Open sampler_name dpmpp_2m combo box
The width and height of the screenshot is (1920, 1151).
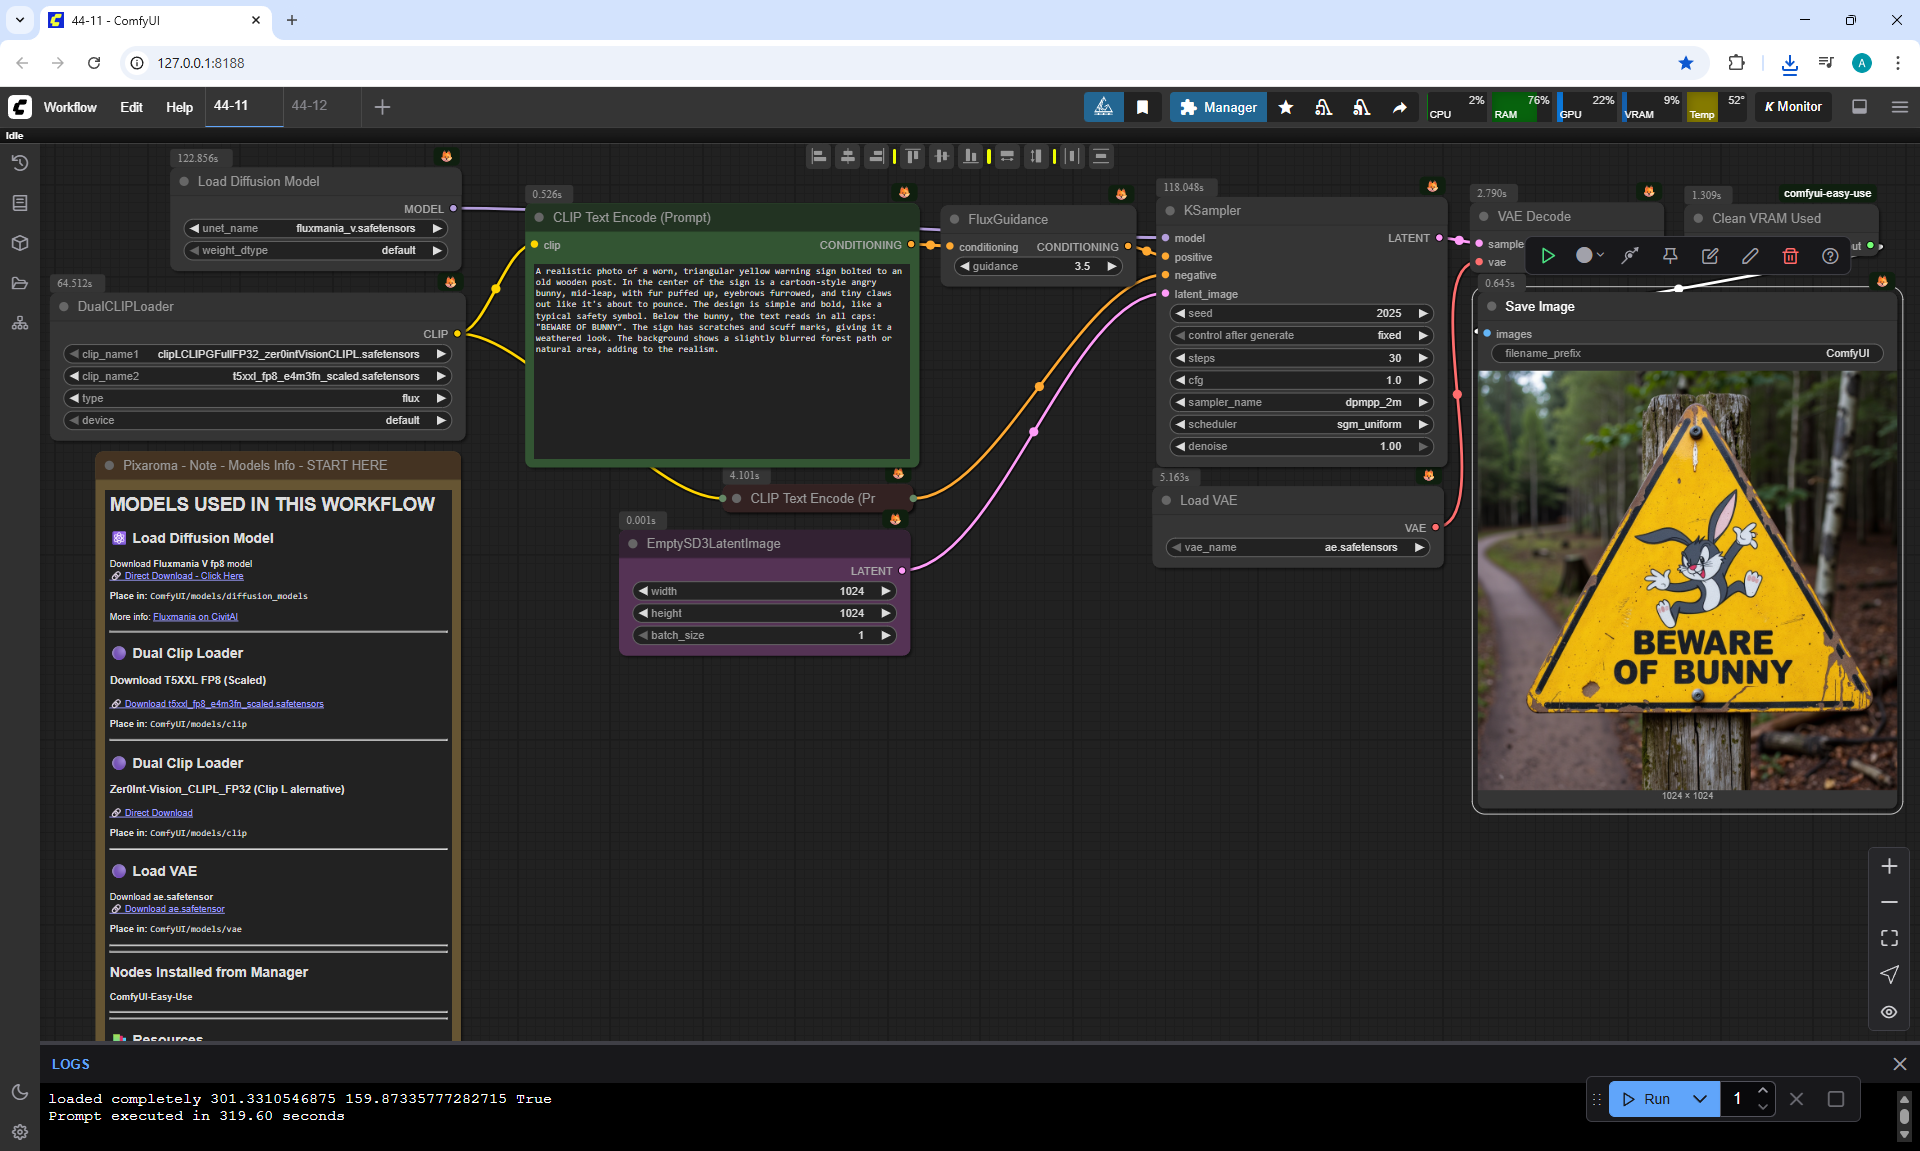pyautogui.click(x=1300, y=402)
